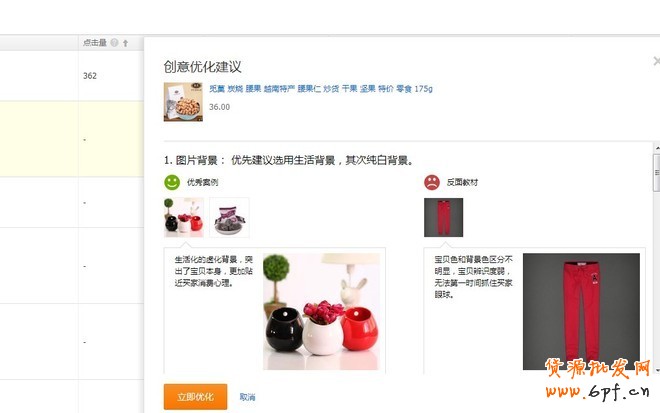Click the dialog scrollbar thumb handle

(657, 173)
